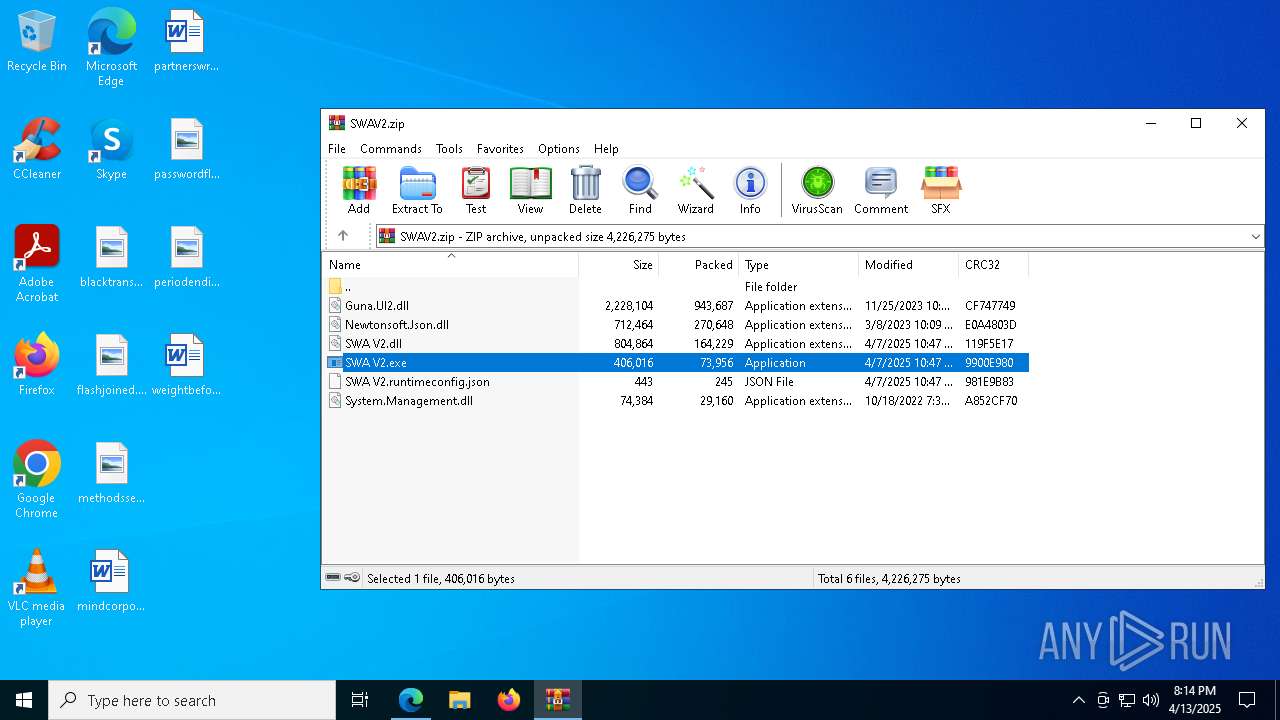Click the Windows Start button
1280x720 pixels.
click(24, 700)
